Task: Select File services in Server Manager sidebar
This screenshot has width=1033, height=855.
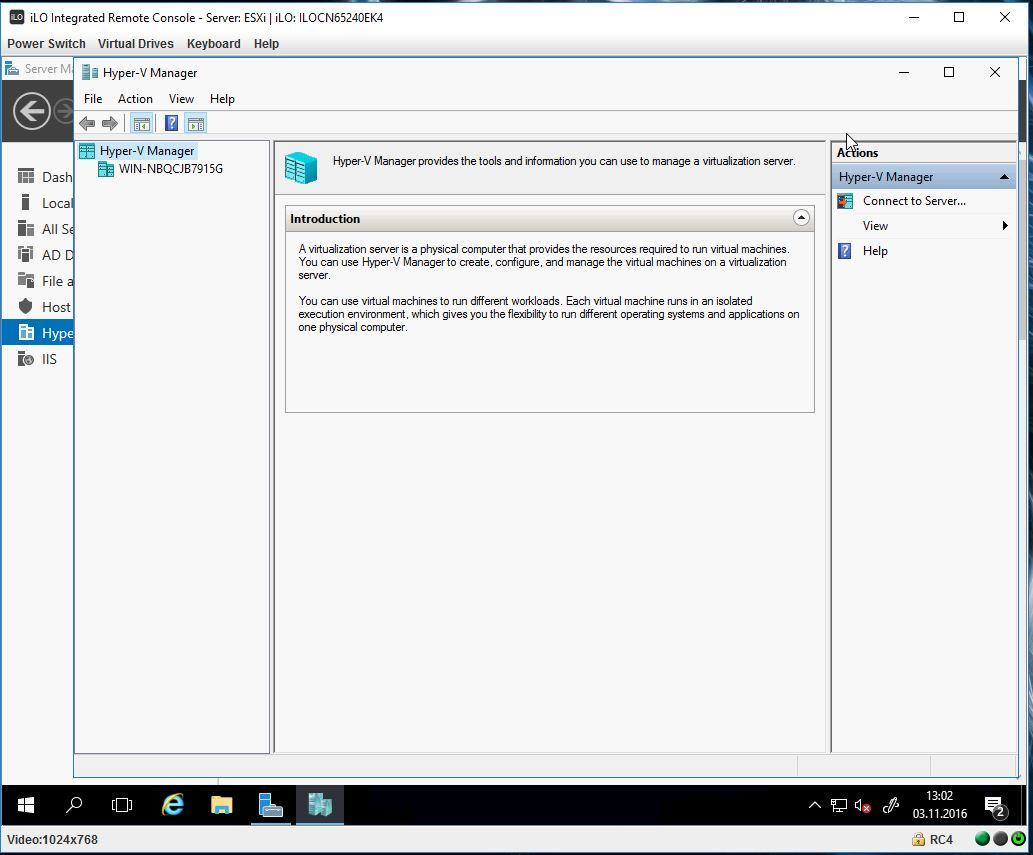Action: (x=45, y=281)
